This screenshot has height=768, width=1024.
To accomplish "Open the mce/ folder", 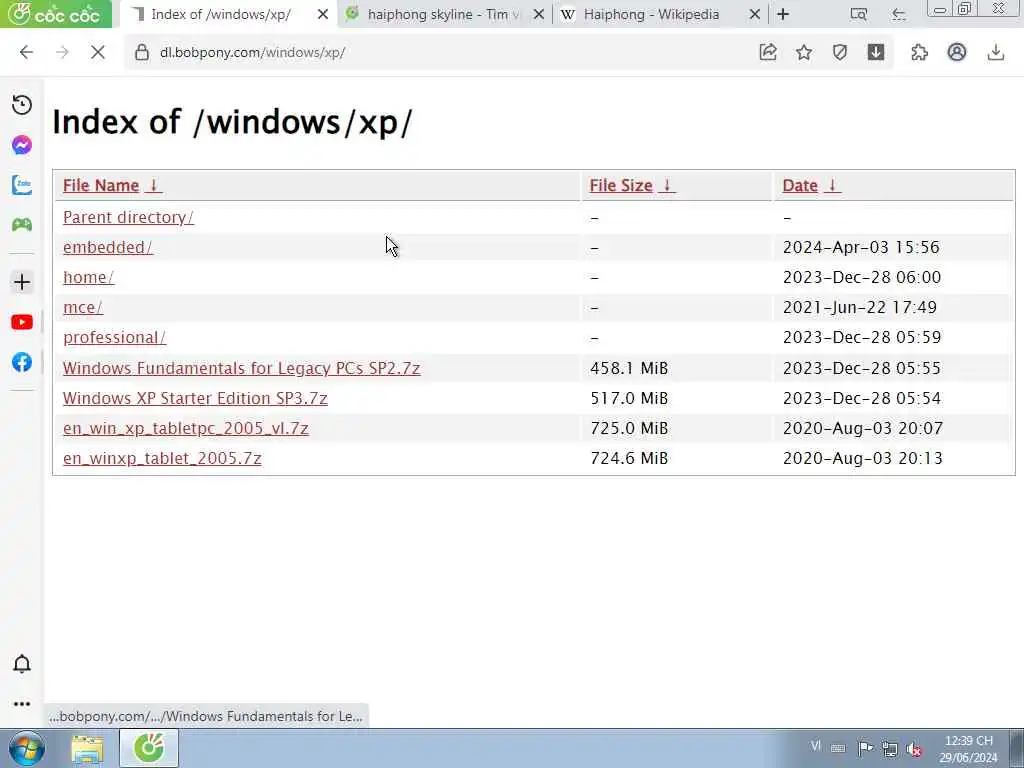I will (83, 307).
